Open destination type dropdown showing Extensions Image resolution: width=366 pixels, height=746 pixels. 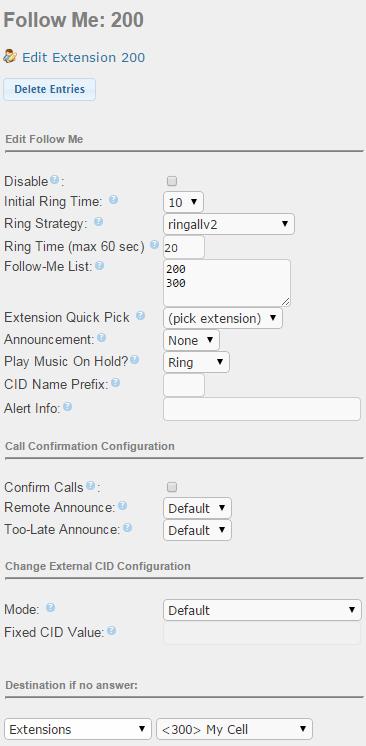click(x=78, y=729)
